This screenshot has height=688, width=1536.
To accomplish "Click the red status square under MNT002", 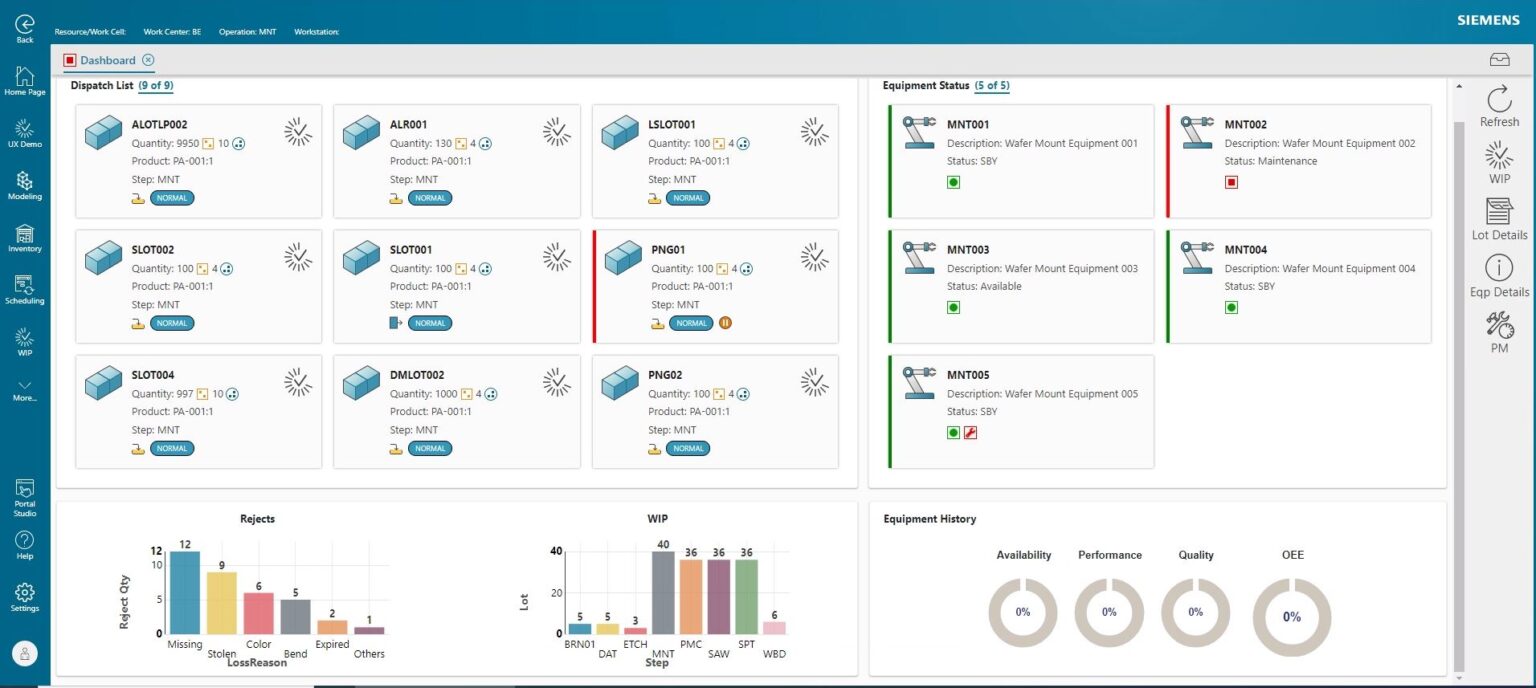I will pos(1230,182).
